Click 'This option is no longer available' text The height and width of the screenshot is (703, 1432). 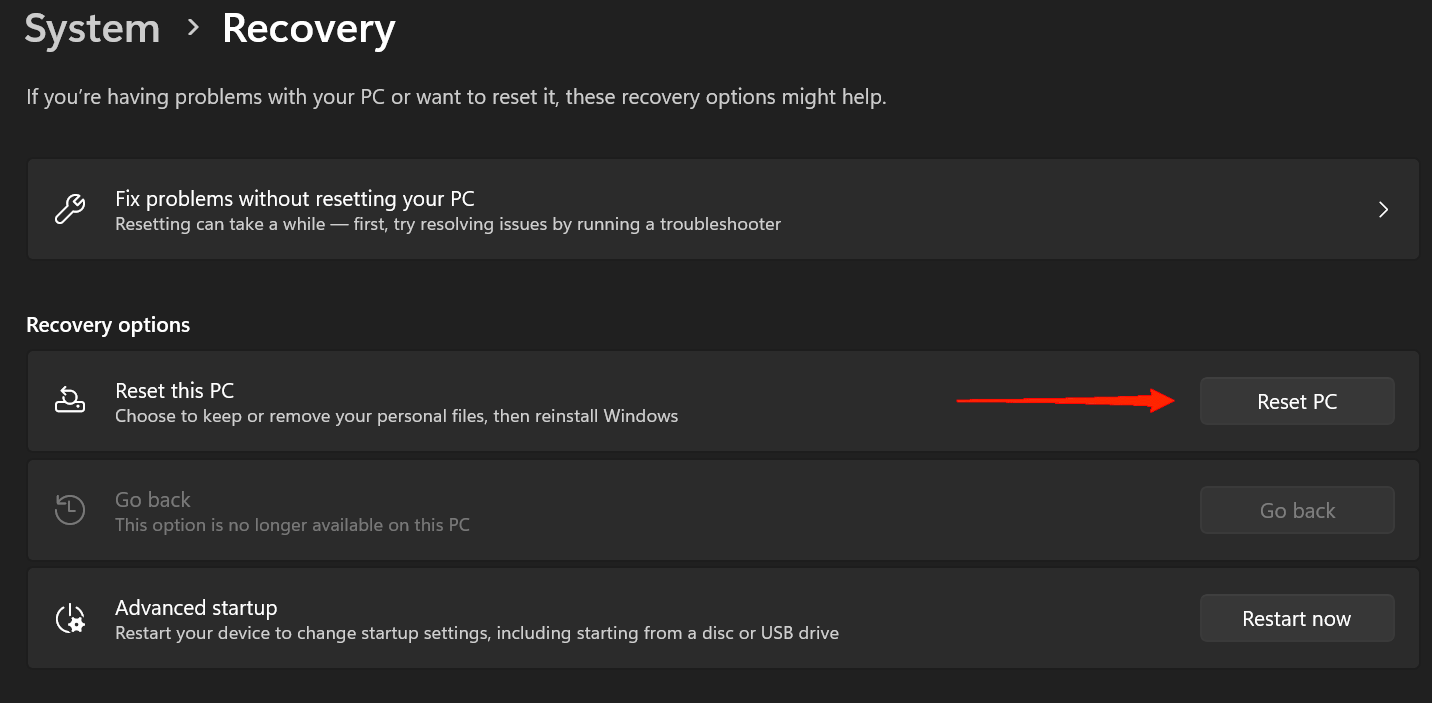(292, 525)
